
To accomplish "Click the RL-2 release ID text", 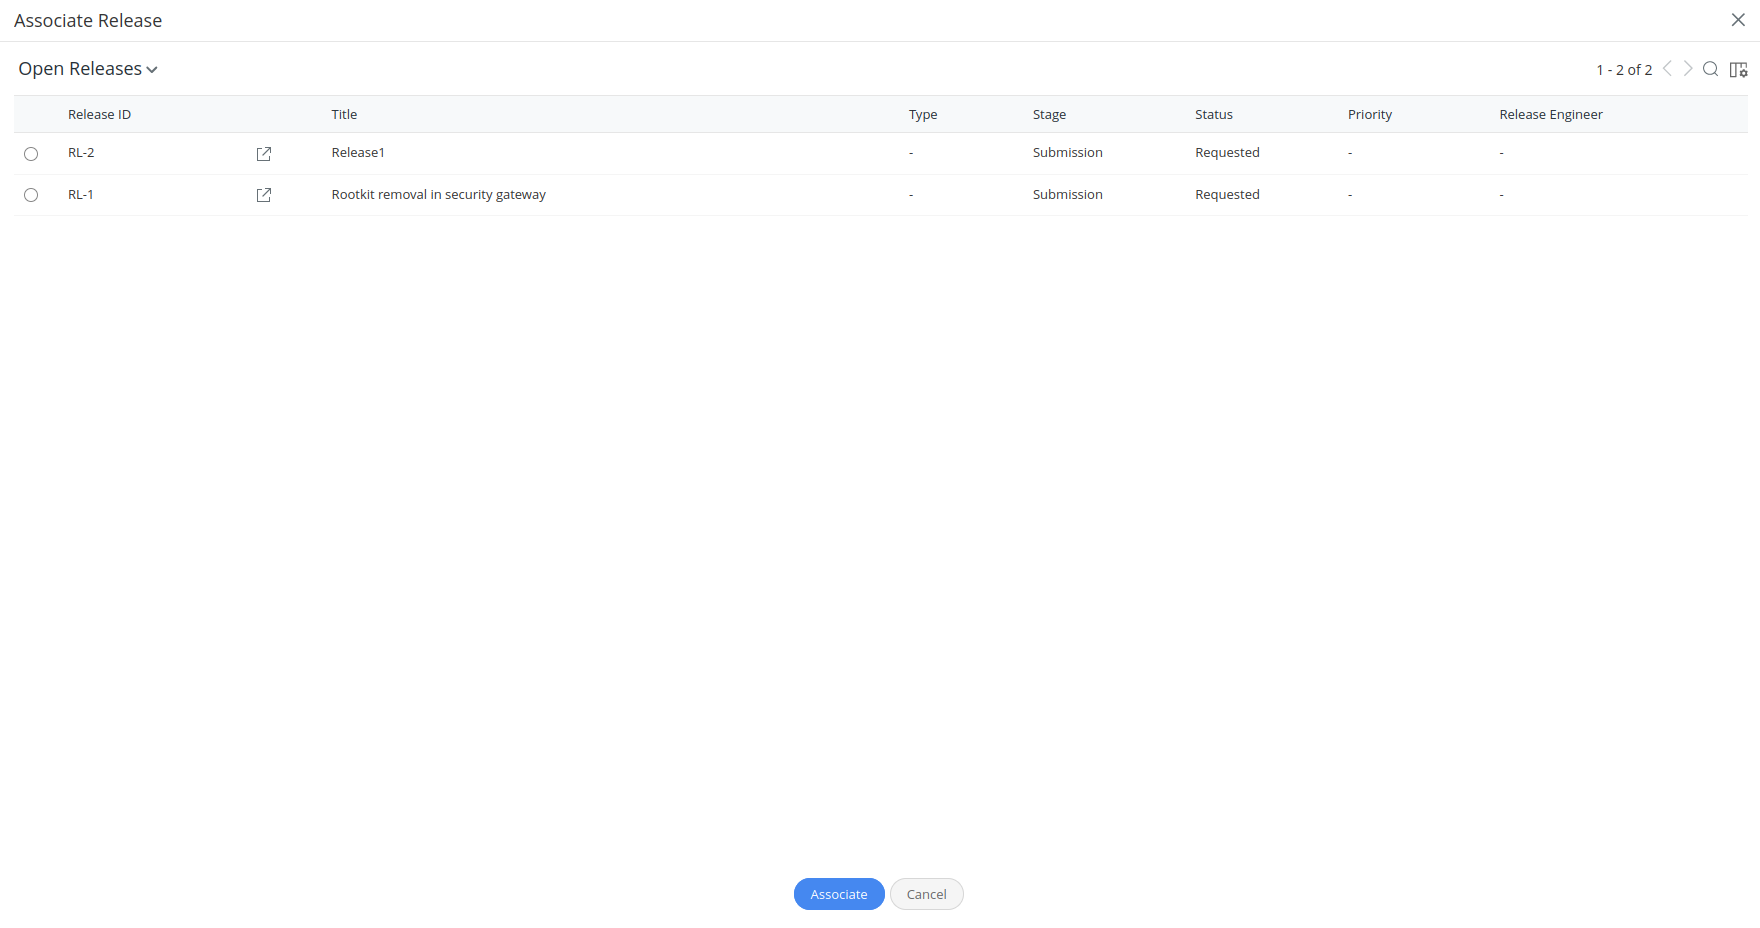I will (81, 153).
